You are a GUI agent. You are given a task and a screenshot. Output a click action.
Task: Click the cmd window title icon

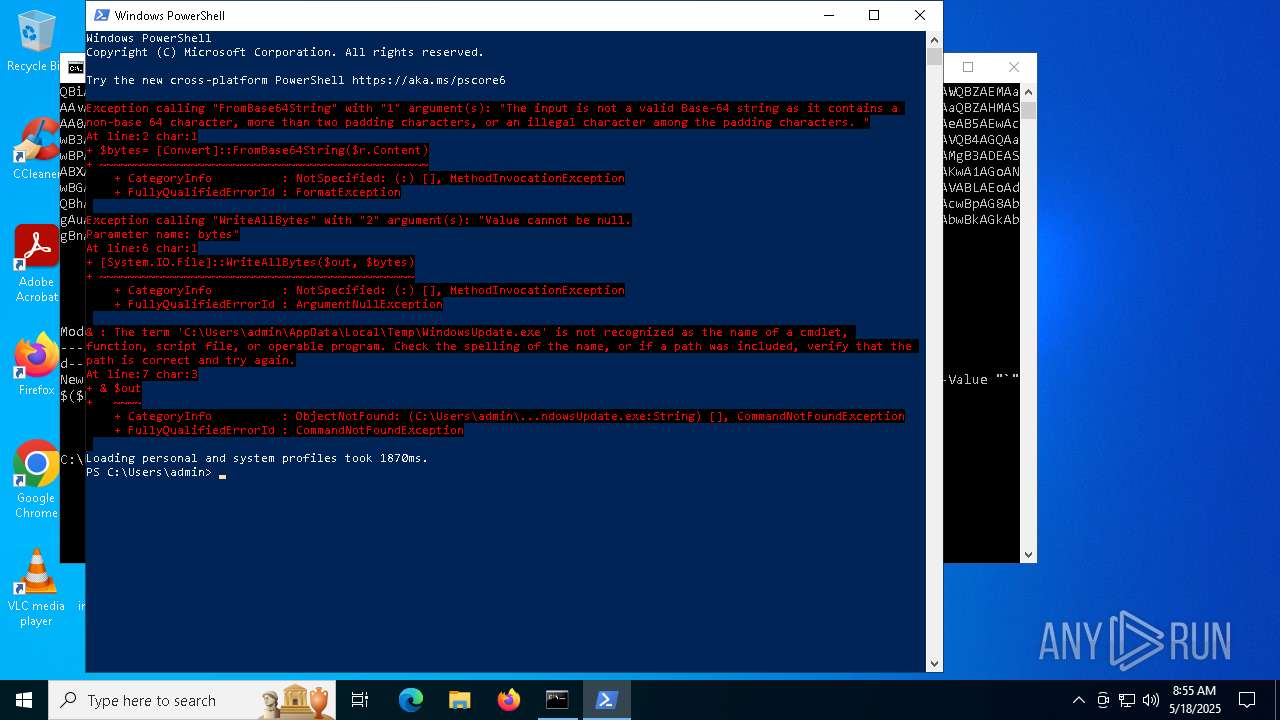pos(75,68)
